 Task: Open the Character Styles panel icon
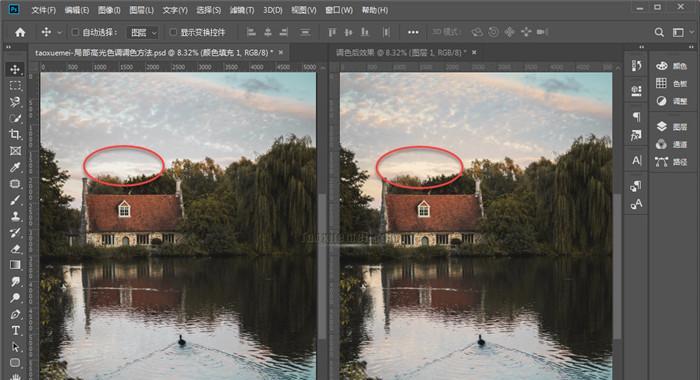pyautogui.click(x=637, y=204)
